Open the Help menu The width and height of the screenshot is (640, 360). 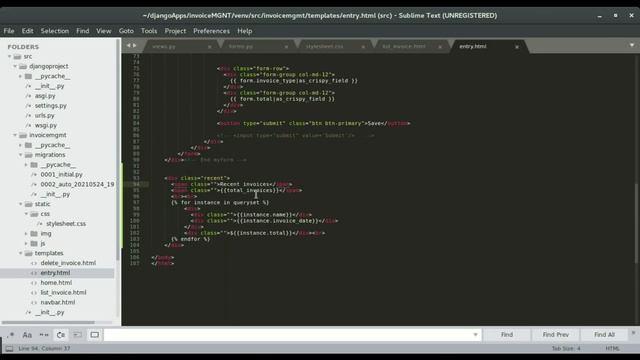244,31
